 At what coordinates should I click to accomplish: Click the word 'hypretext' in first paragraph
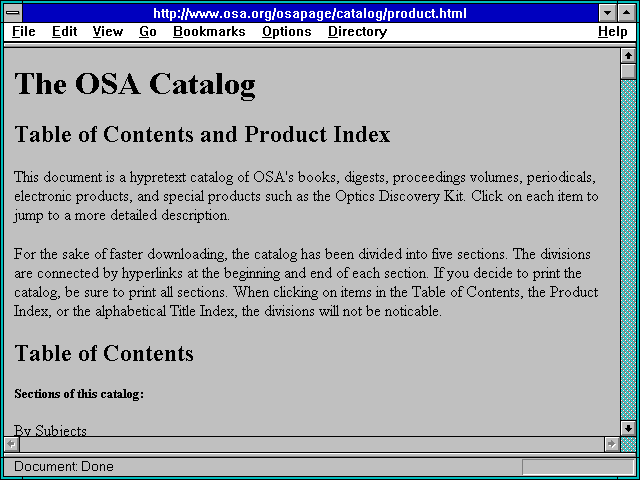158,178
